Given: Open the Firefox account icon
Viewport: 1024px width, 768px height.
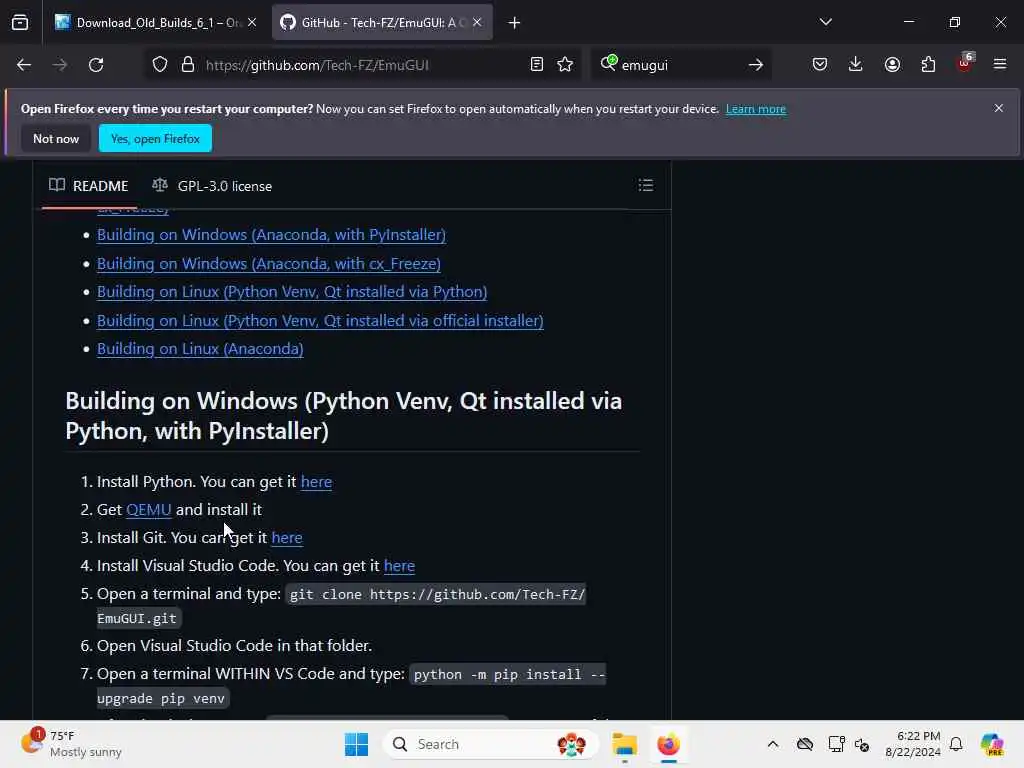Looking at the screenshot, I should (892, 65).
